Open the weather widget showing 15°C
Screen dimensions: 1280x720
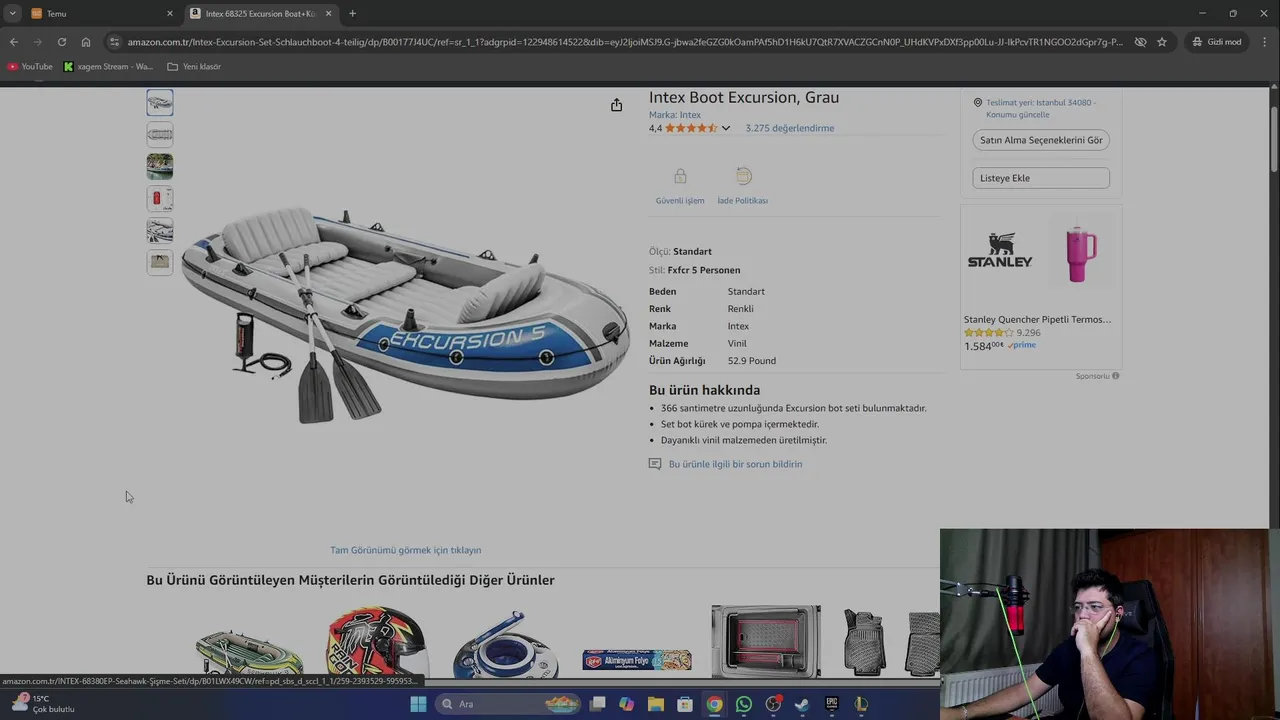coord(42,704)
